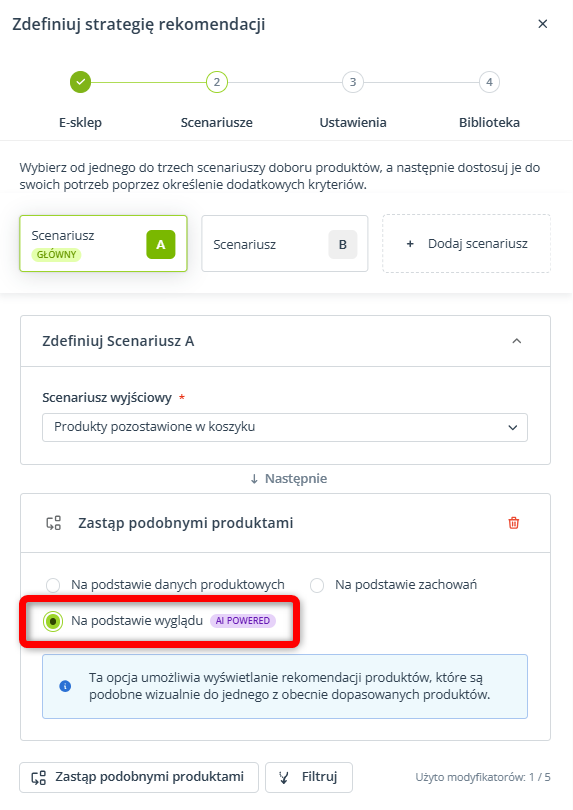The width and height of the screenshot is (573, 810).
Task: Click the blue info icon in the hint box
Action: (x=65, y=686)
